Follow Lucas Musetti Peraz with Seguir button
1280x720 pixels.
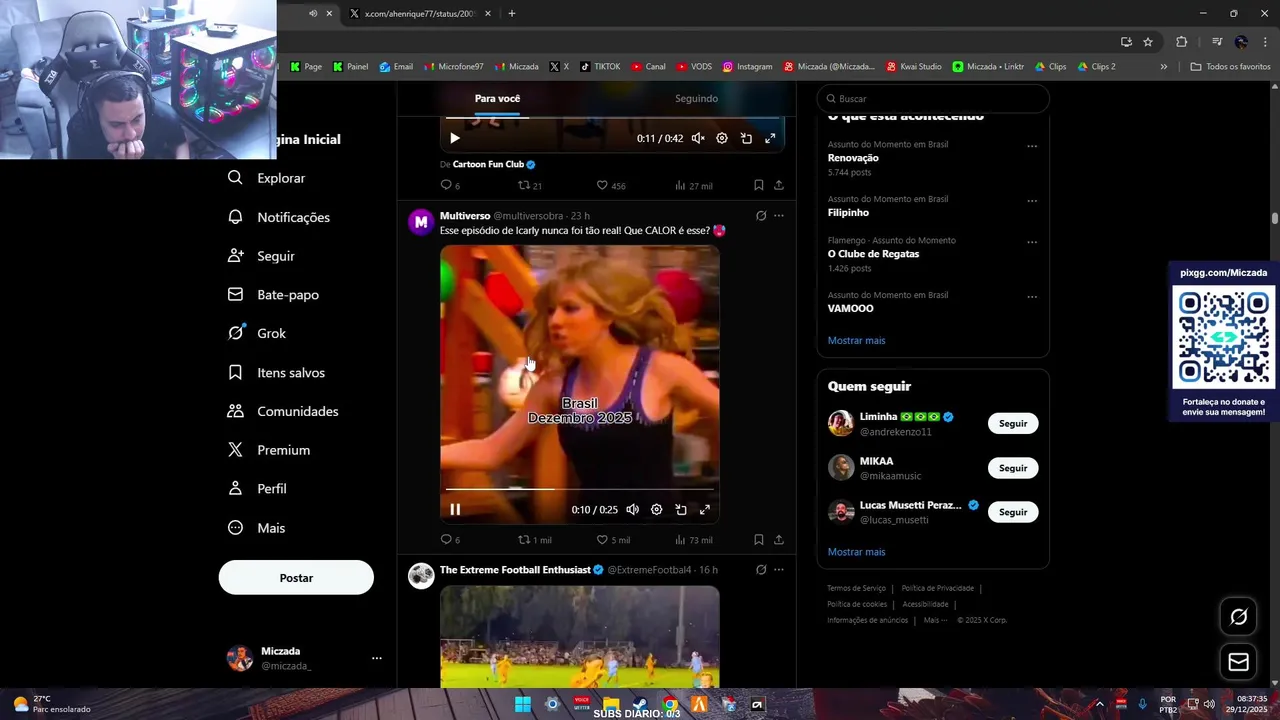tap(1013, 512)
